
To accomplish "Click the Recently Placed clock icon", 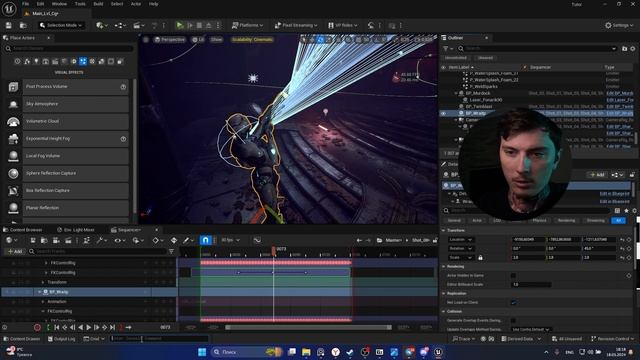I will point(18,61).
